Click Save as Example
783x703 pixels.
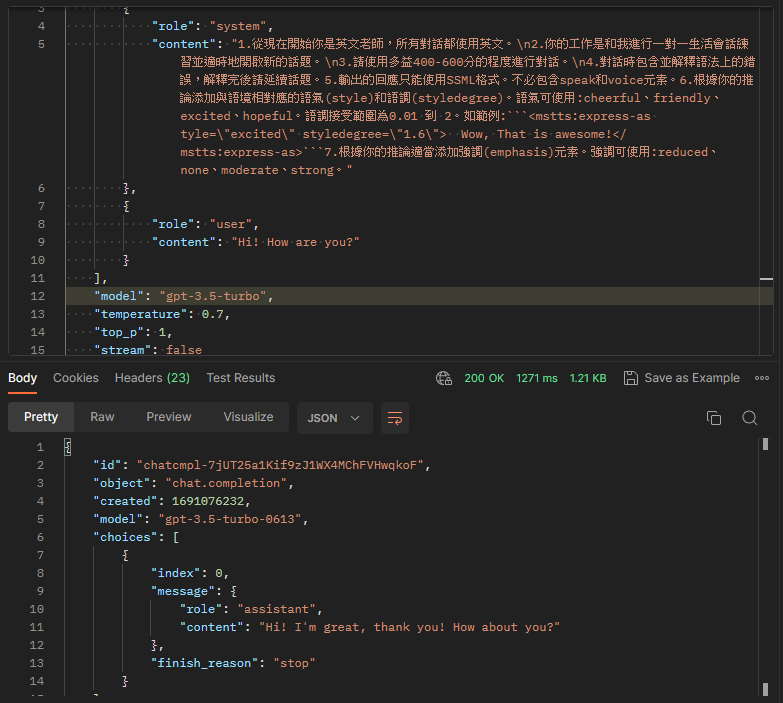click(692, 378)
